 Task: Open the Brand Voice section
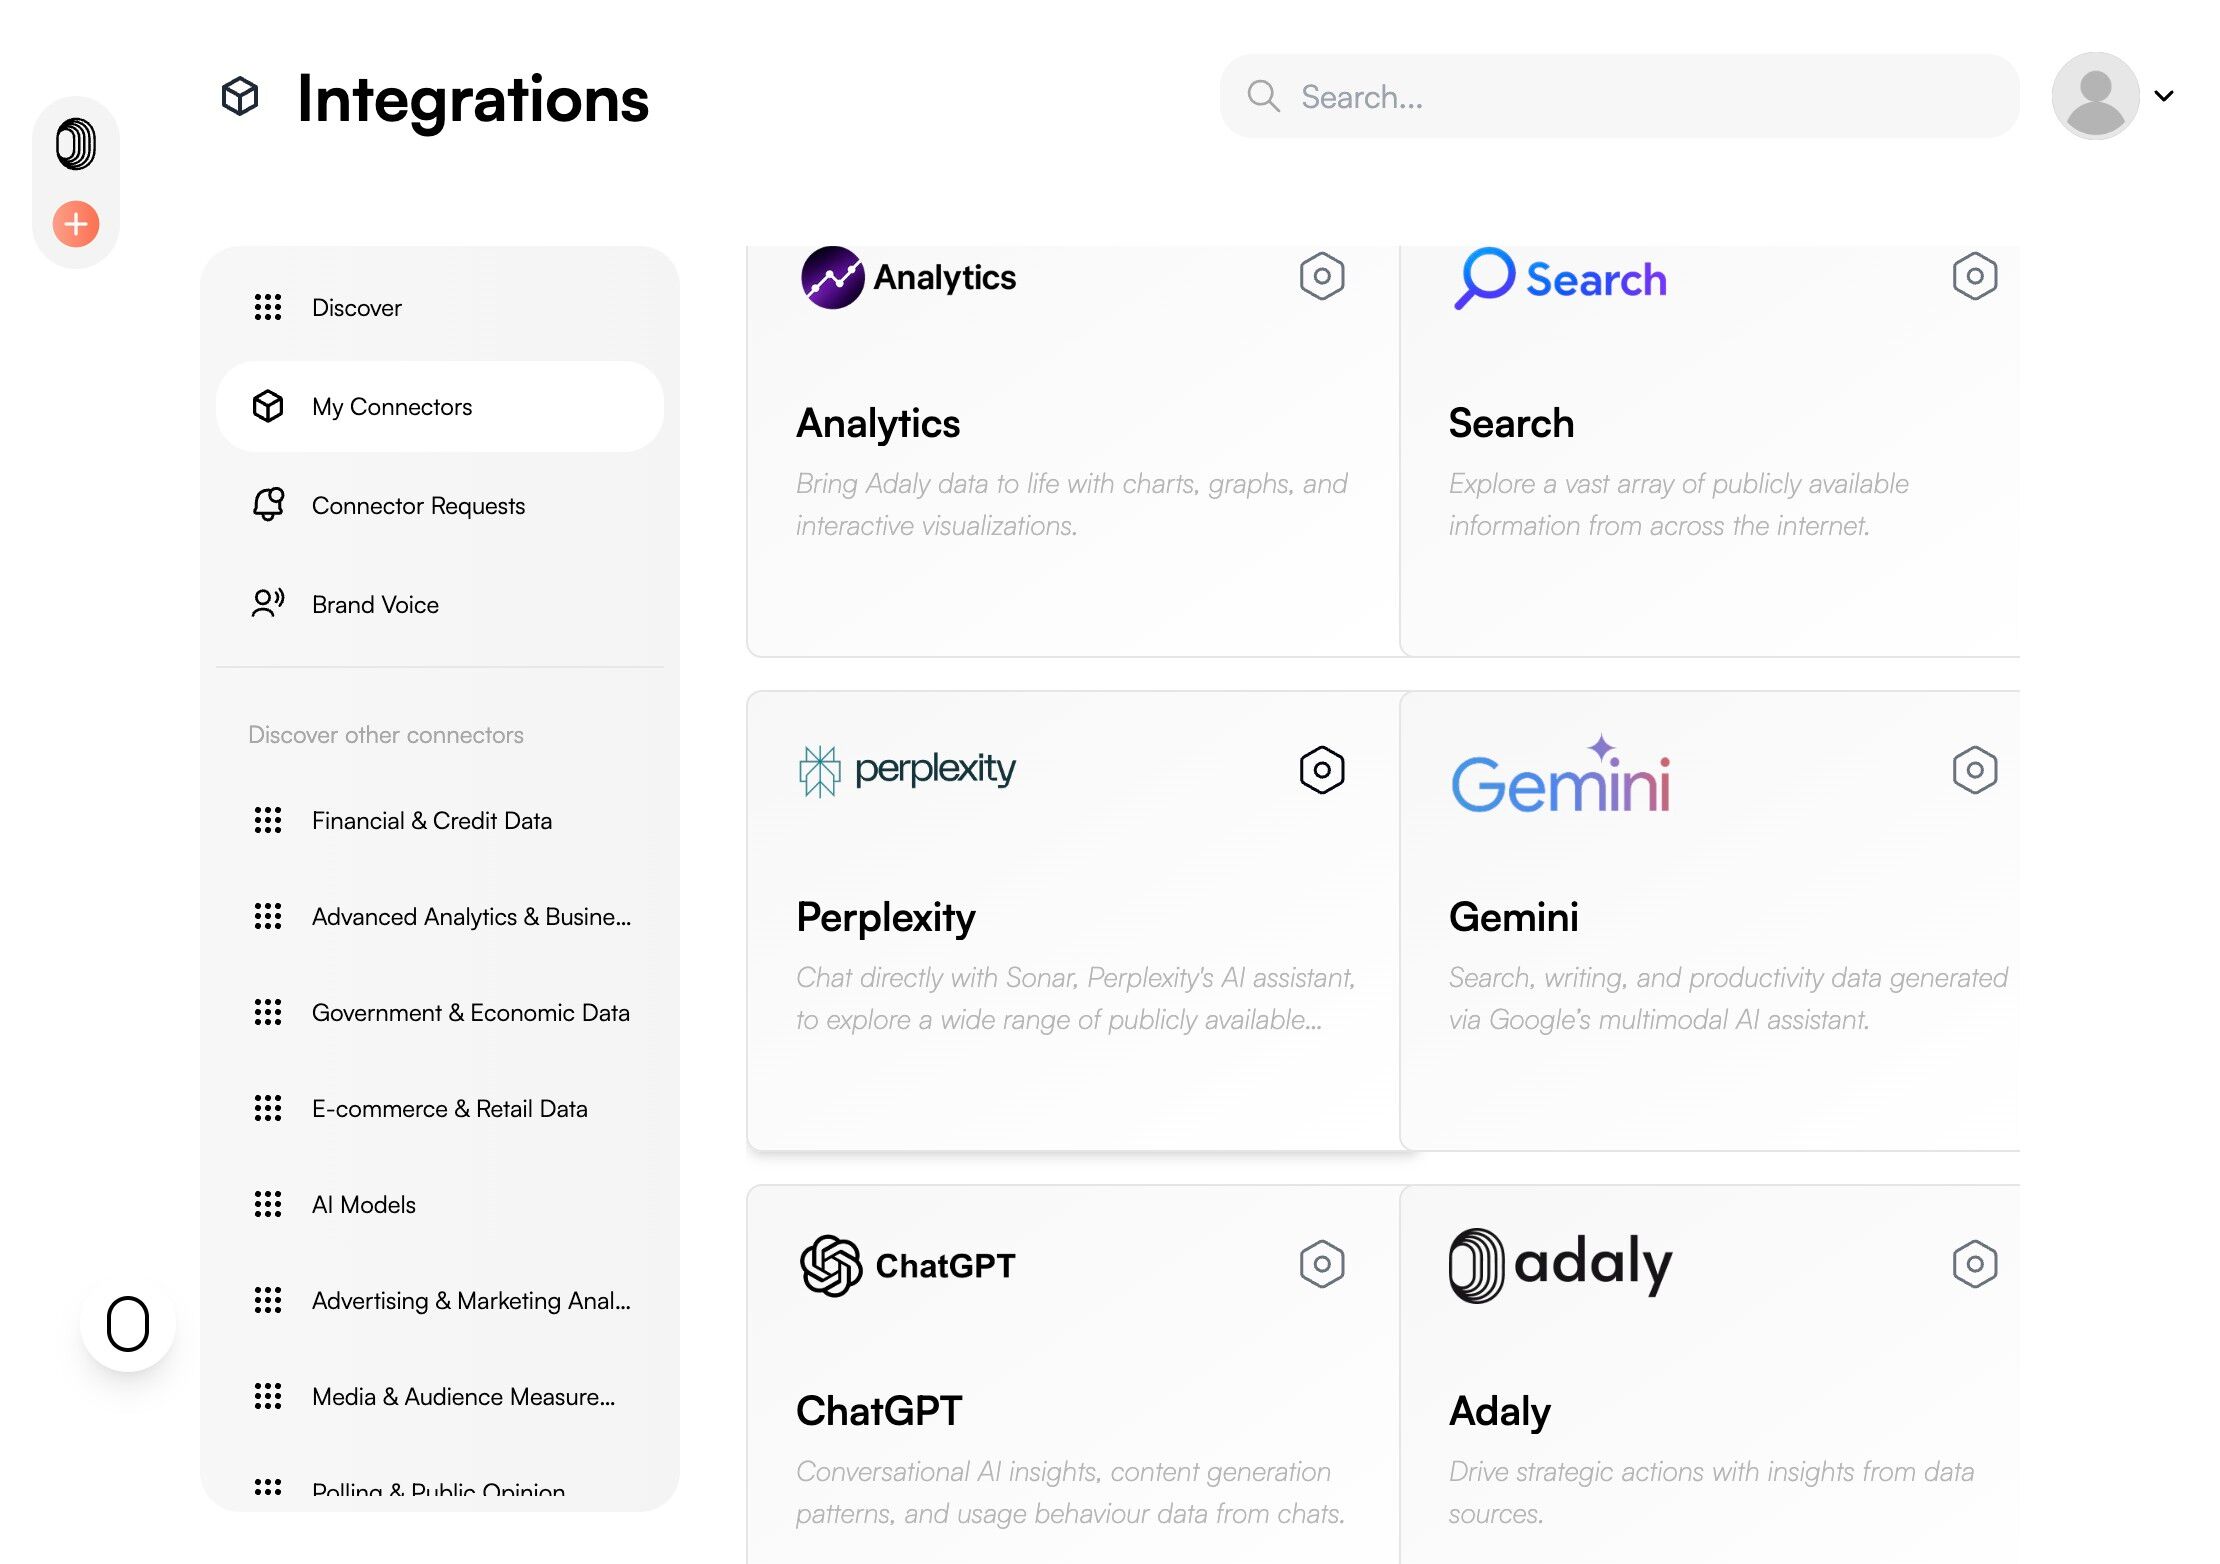[x=375, y=605]
